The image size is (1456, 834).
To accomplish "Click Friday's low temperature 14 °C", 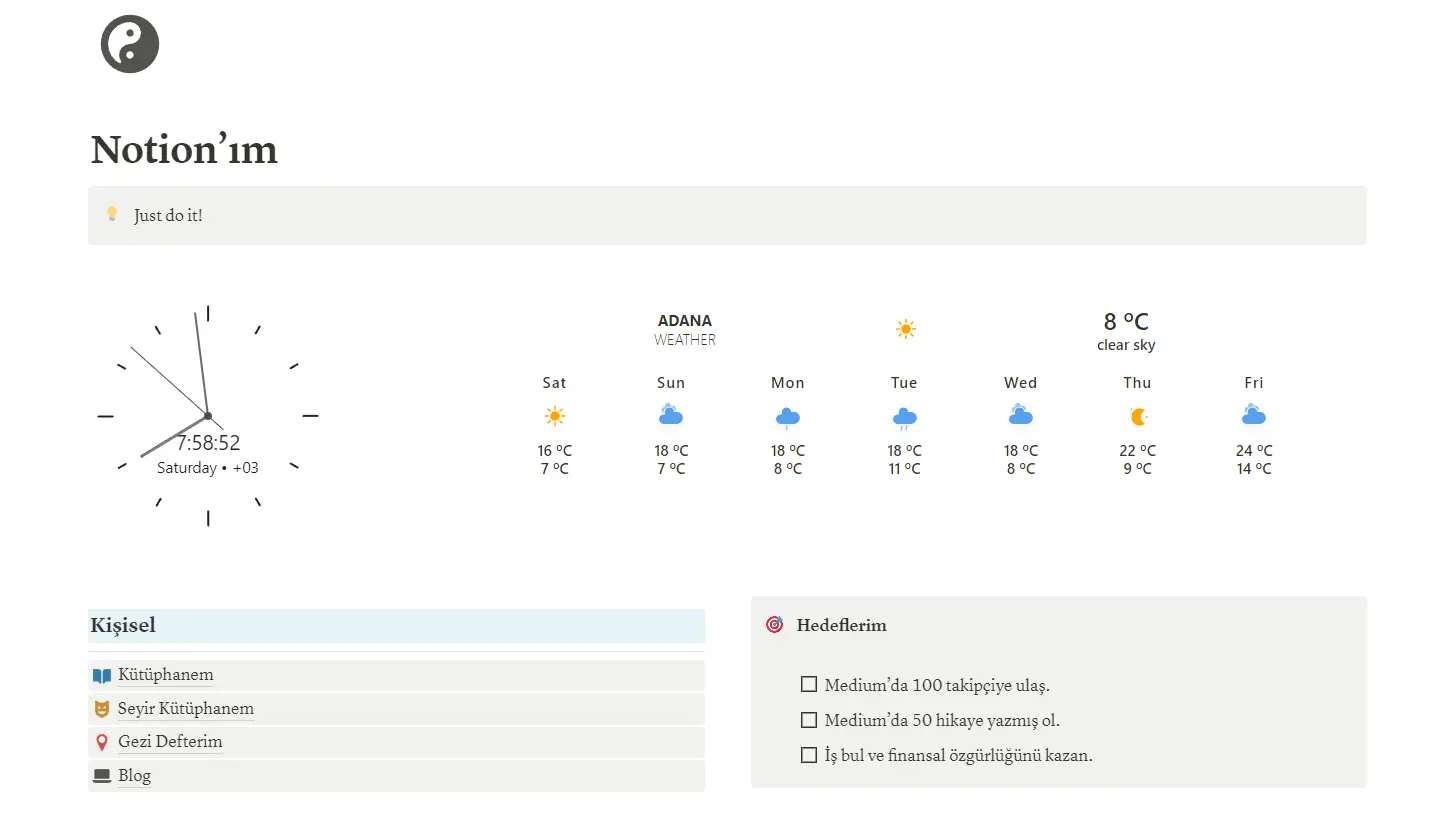I will [1254, 469].
